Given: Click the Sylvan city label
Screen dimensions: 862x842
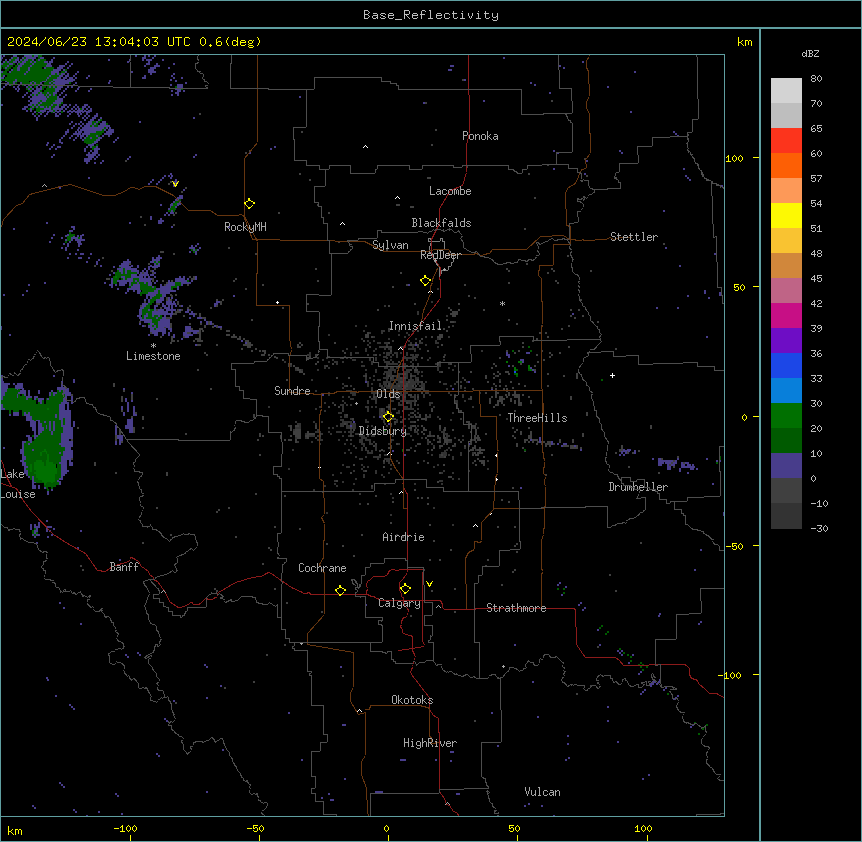Looking at the screenshot, I should [x=390, y=245].
